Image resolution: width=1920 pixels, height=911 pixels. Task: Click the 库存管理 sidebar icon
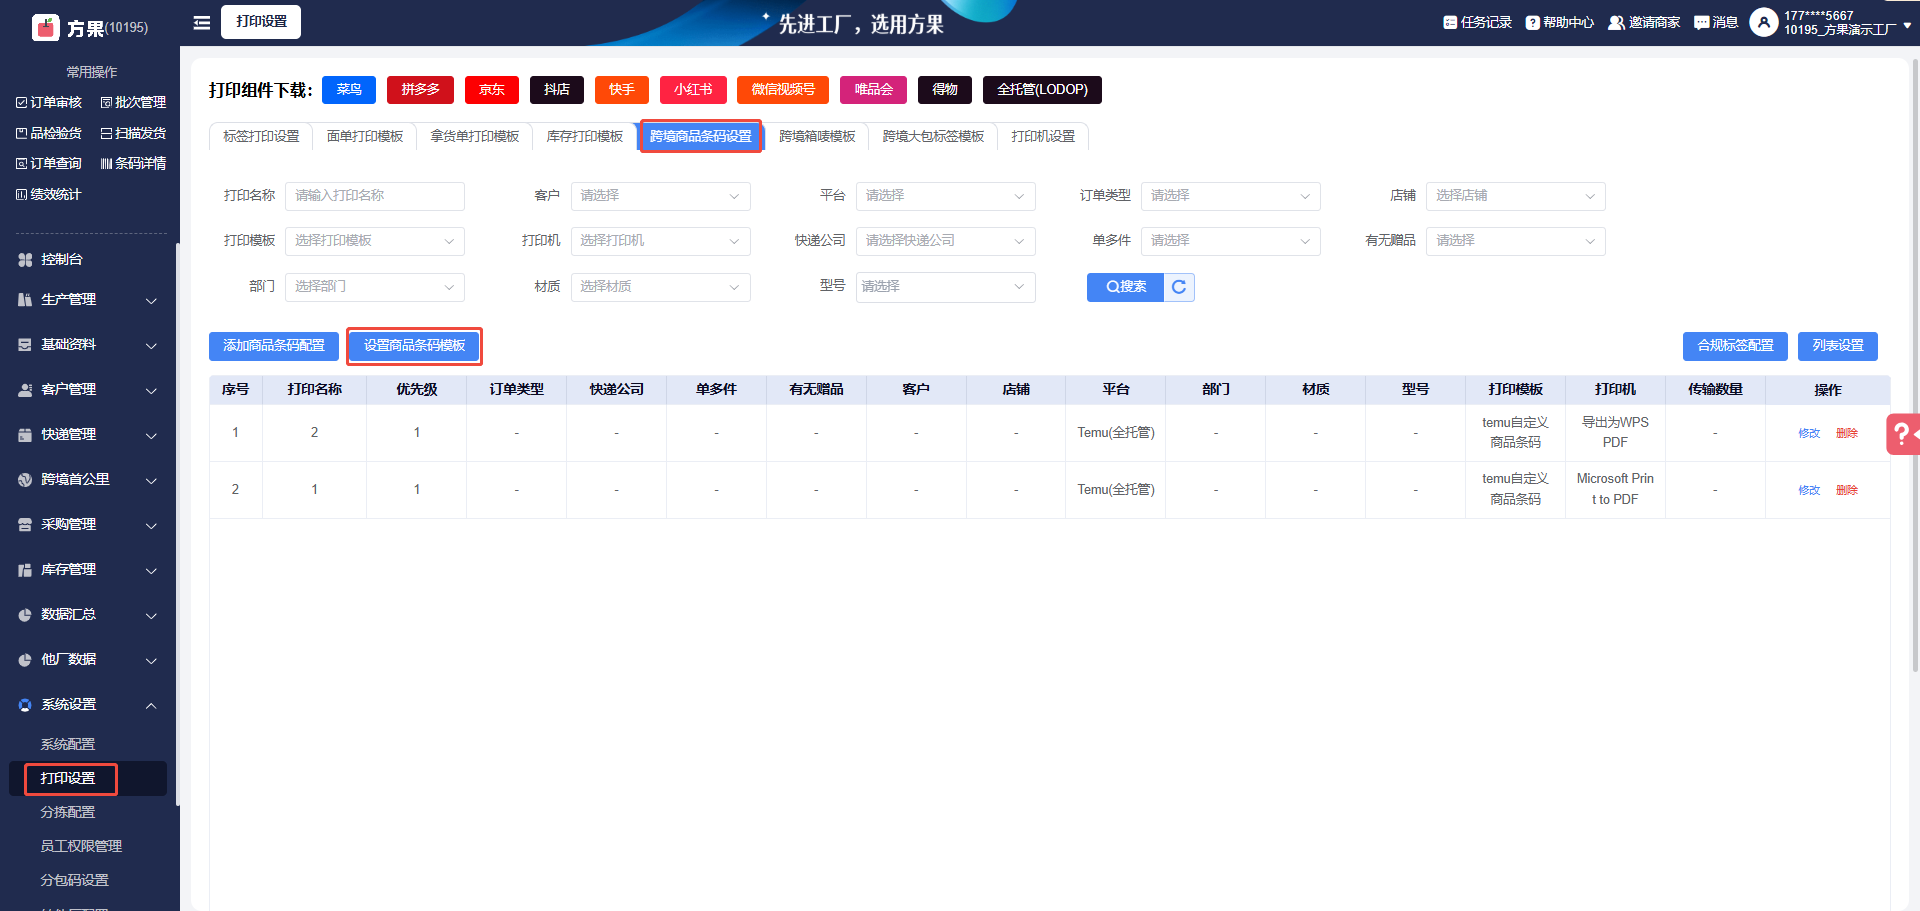click(x=25, y=569)
